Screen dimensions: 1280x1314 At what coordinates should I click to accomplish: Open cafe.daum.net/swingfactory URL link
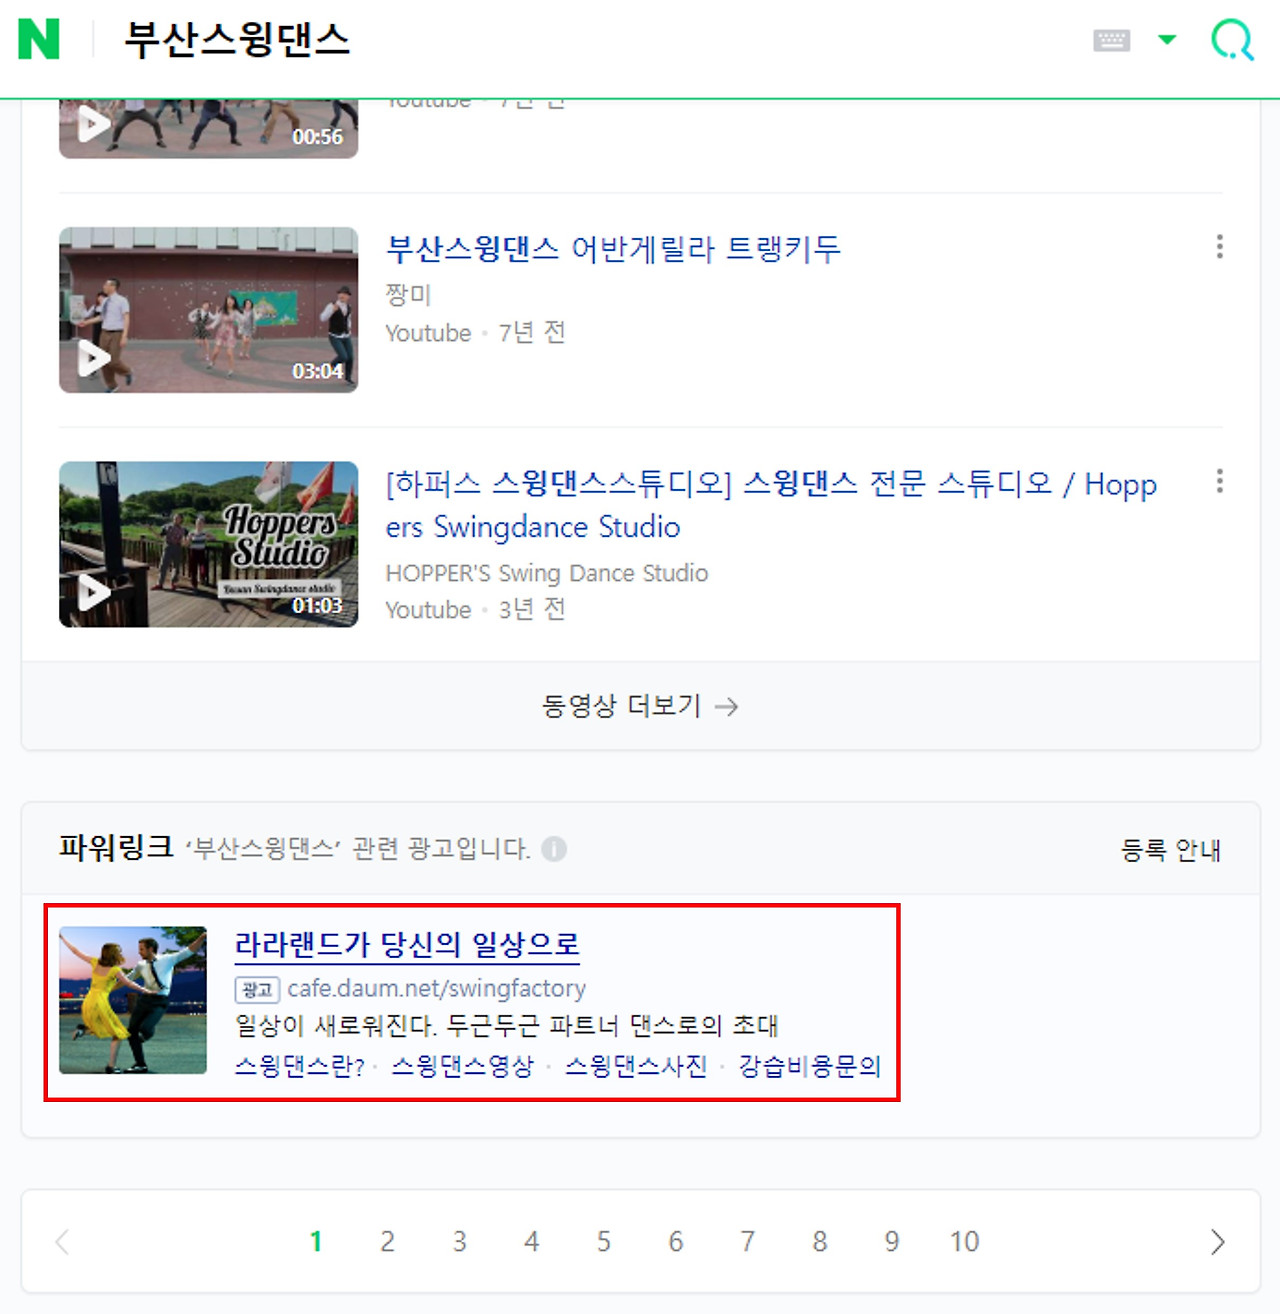tap(436, 989)
